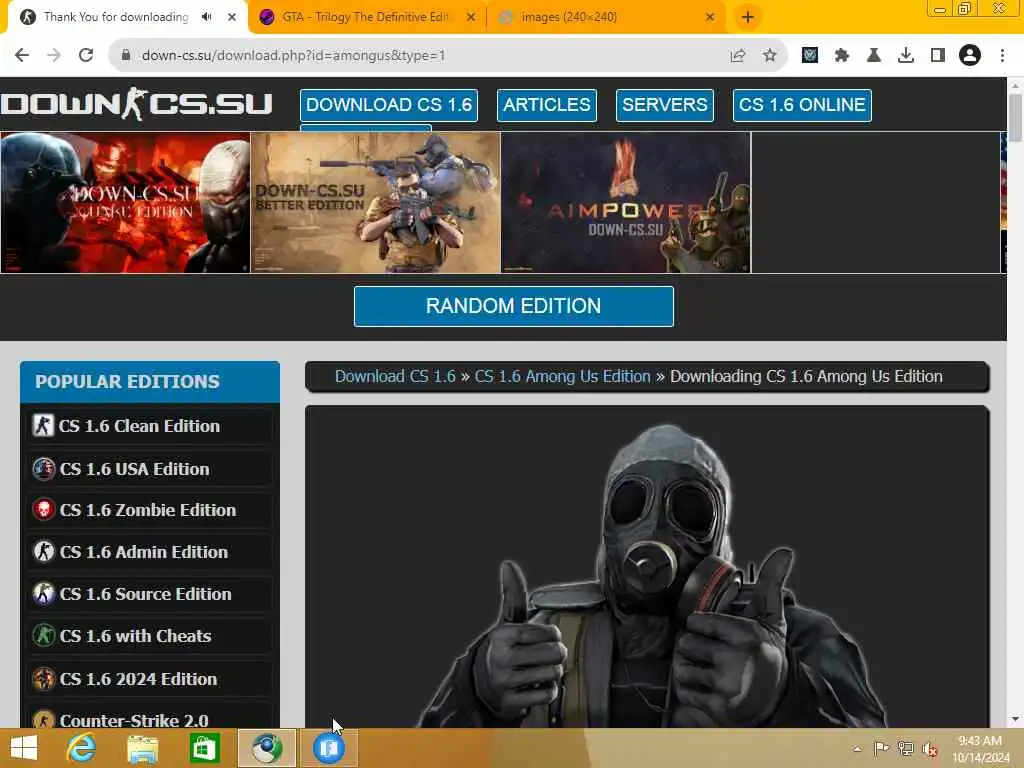1024x768 pixels.
Task: Click the Admin Edition icon
Action: coord(43,552)
